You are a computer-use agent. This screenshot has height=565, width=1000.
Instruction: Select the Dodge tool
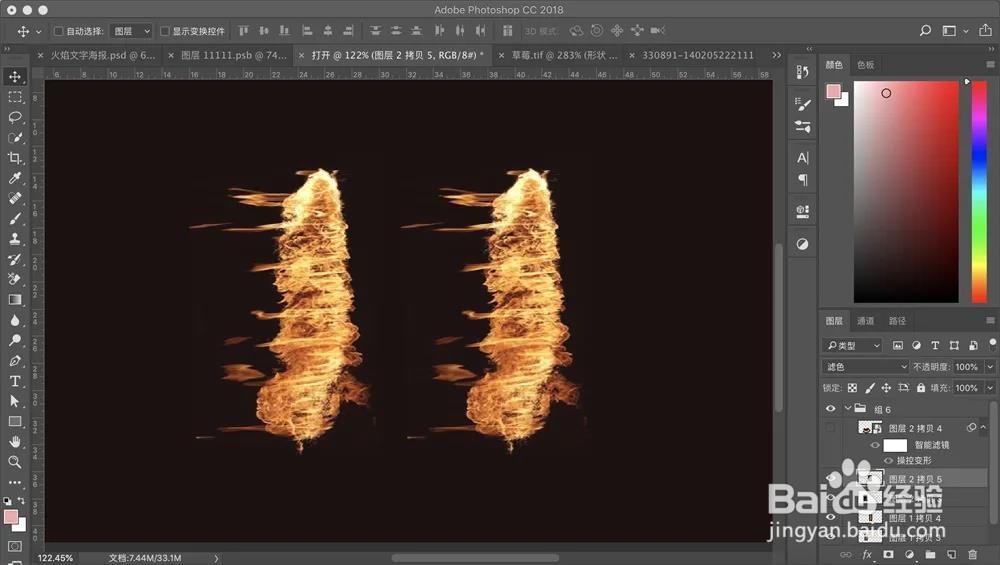tap(15, 341)
